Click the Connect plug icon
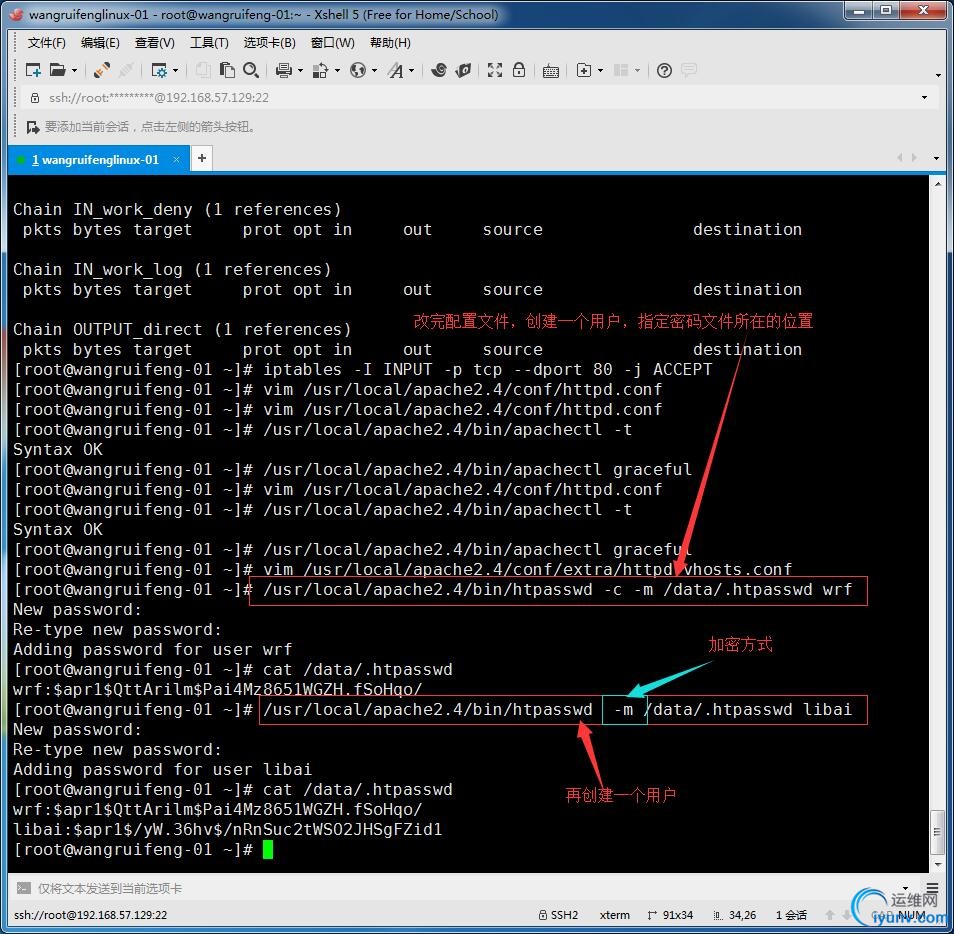 pos(102,71)
